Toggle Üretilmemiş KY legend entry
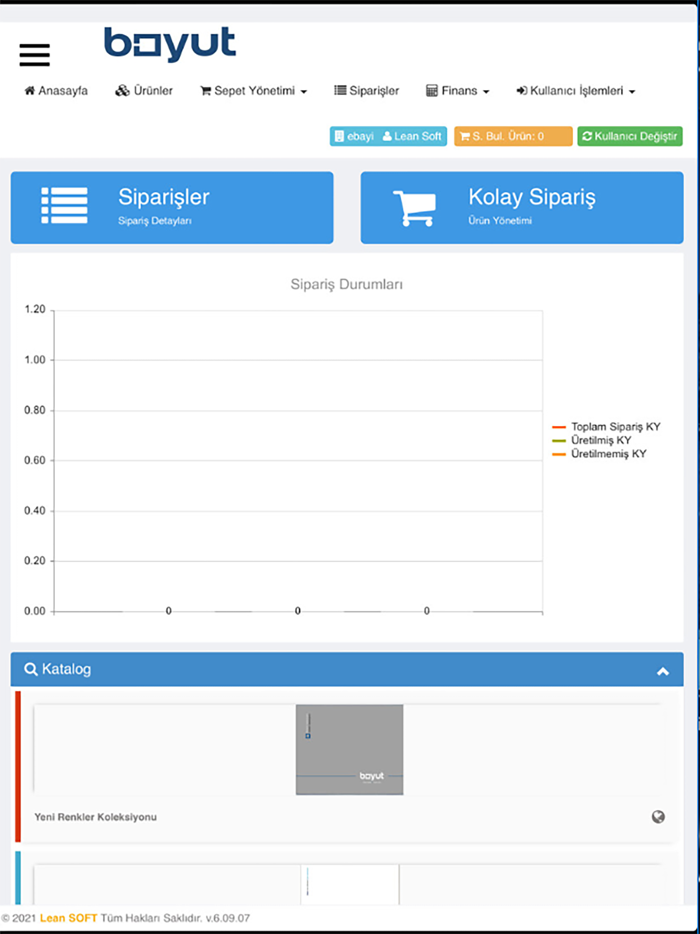700x934 pixels. point(599,454)
